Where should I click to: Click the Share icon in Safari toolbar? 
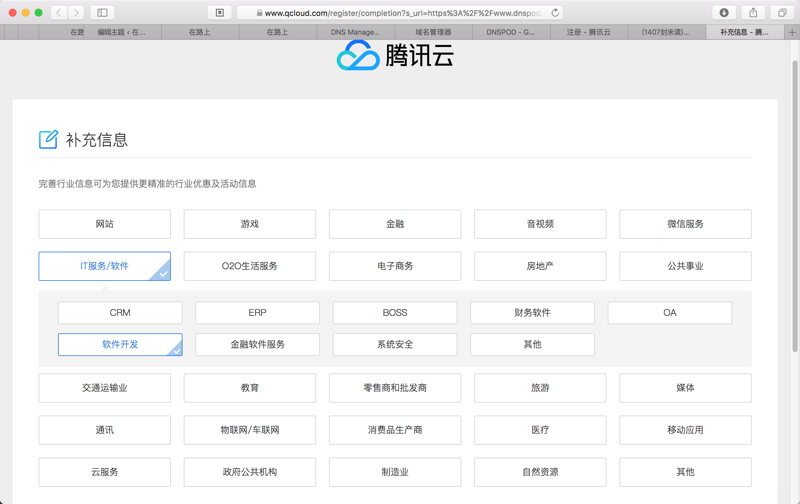[x=753, y=13]
